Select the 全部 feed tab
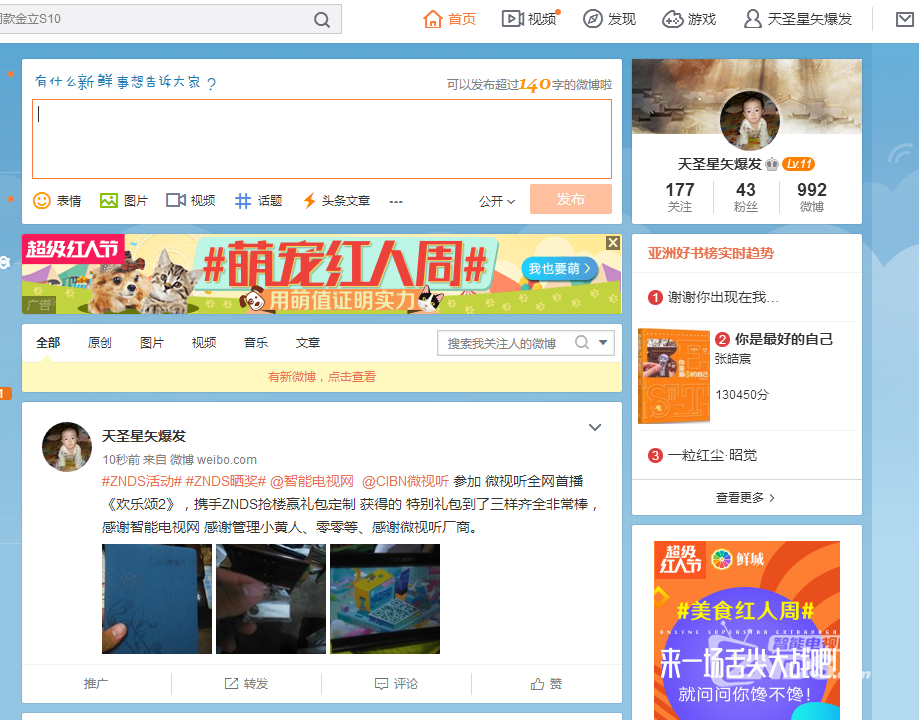The height and width of the screenshot is (720, 919). [x=48, y=342]
